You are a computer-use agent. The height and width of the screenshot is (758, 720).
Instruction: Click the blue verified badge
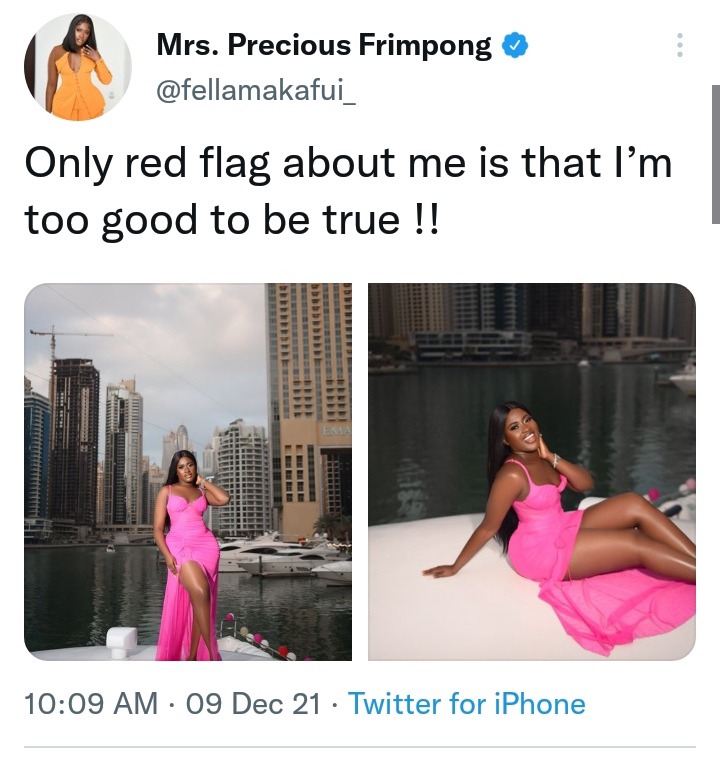click(x=515, y=46)
